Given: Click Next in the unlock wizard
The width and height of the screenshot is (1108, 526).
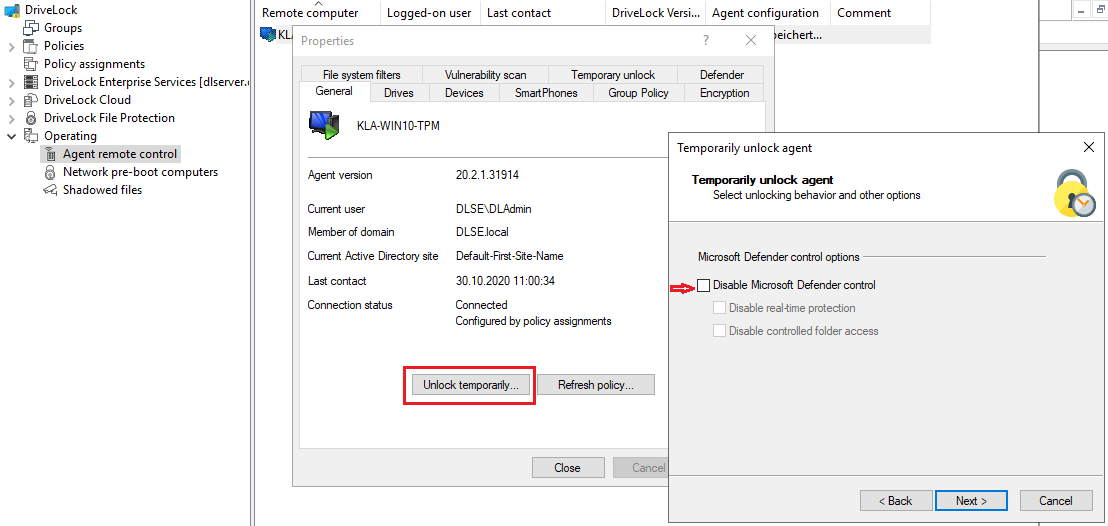Looking at the screenshot, I should pos(971,501).
